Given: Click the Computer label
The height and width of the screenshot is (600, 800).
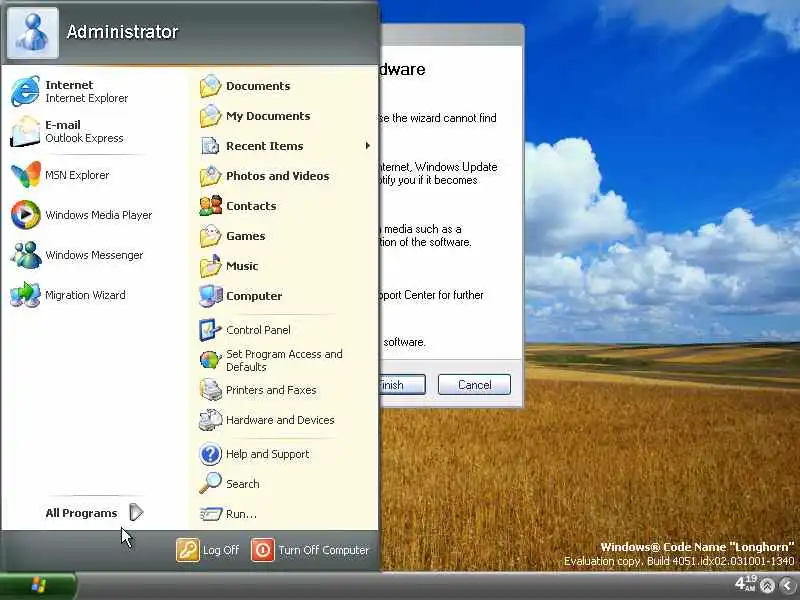Looking at the screenshot, I should click(254, 296).
